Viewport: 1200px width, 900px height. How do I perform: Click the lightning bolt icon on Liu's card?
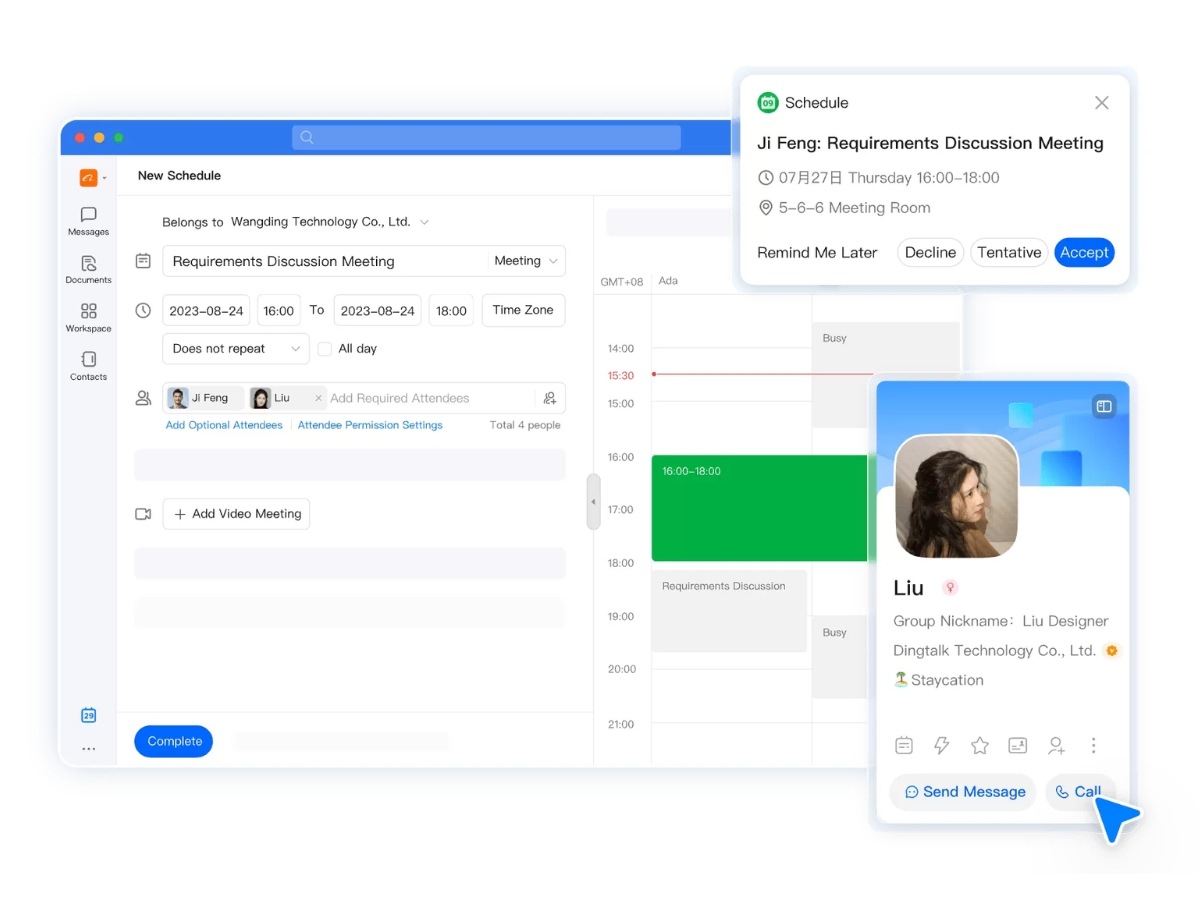941,745
